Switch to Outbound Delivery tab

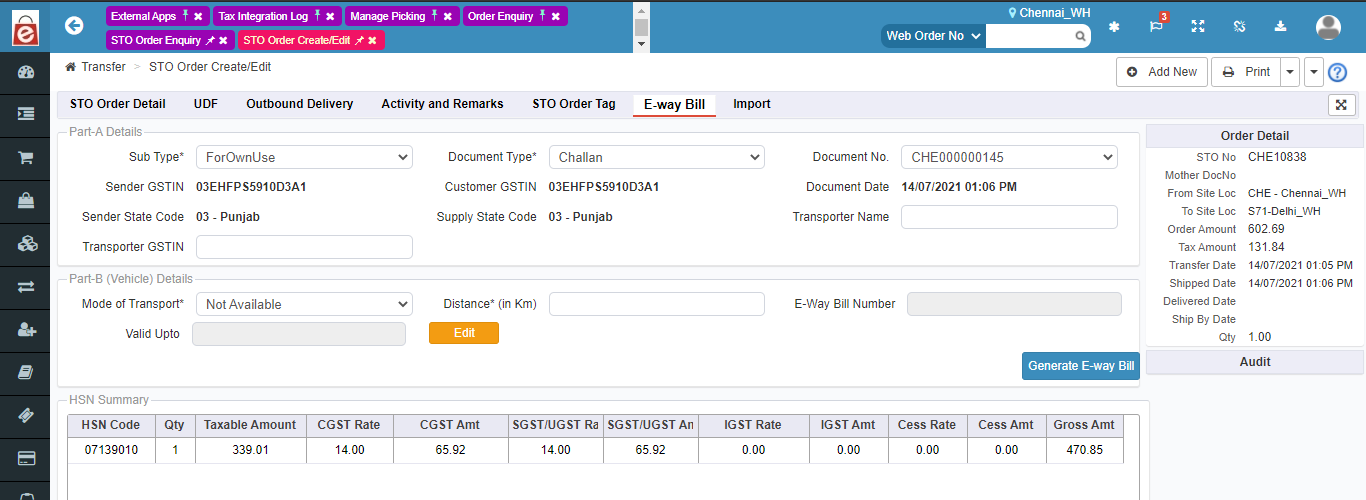coord(300,104)
